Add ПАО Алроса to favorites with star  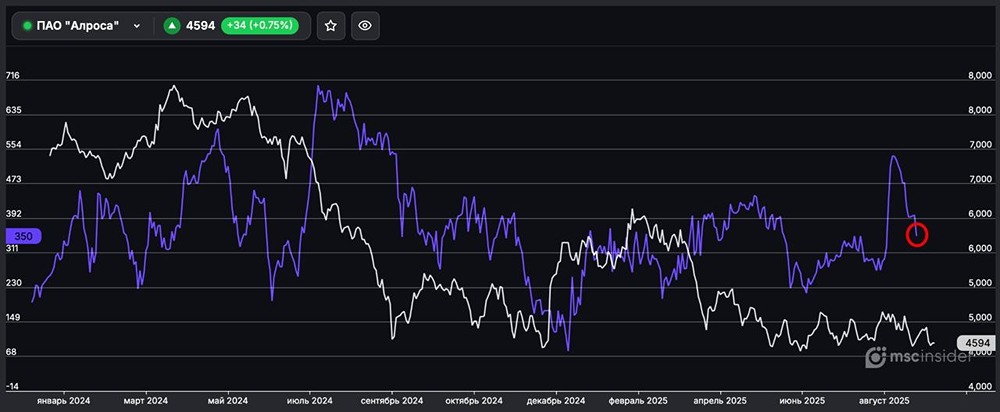(332, 26)
